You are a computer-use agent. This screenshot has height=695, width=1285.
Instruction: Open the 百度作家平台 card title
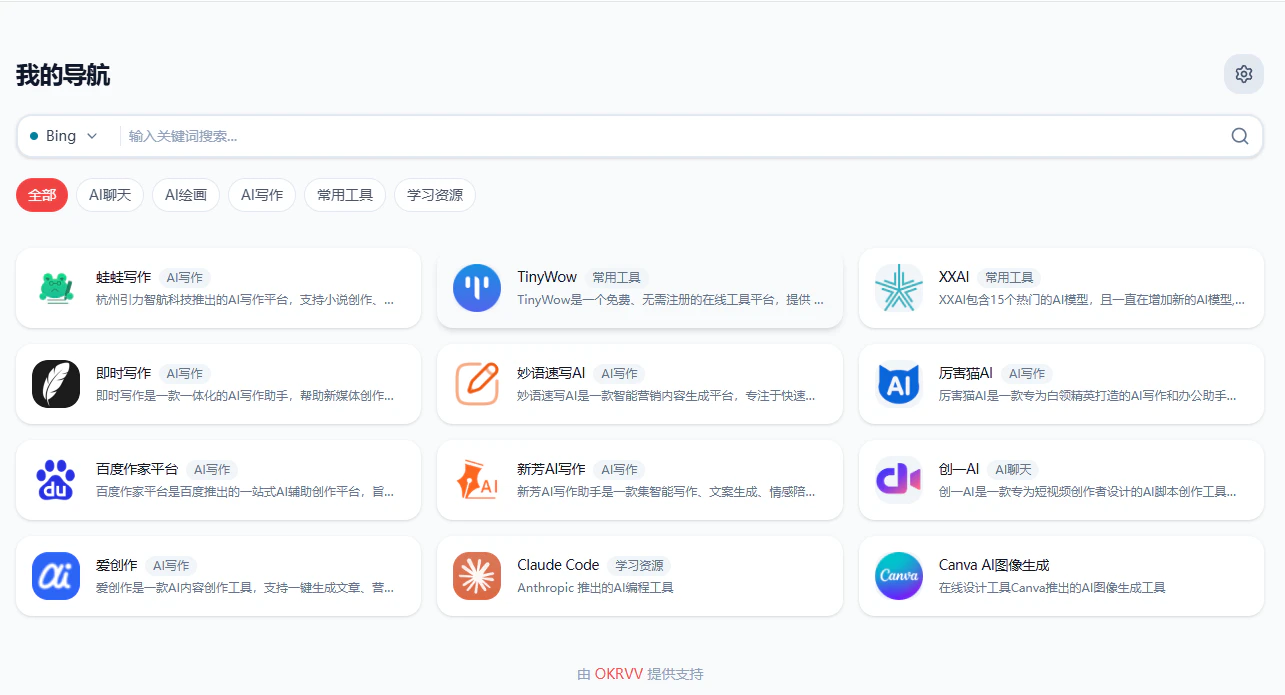[x=137, y=469]
